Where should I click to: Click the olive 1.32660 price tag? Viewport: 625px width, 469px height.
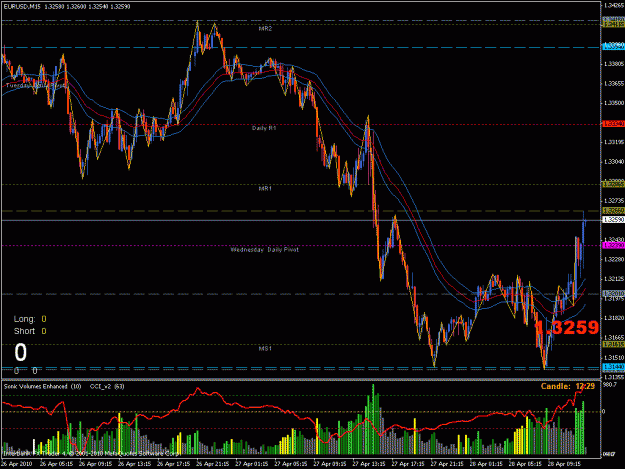click(x=613, y=210)
